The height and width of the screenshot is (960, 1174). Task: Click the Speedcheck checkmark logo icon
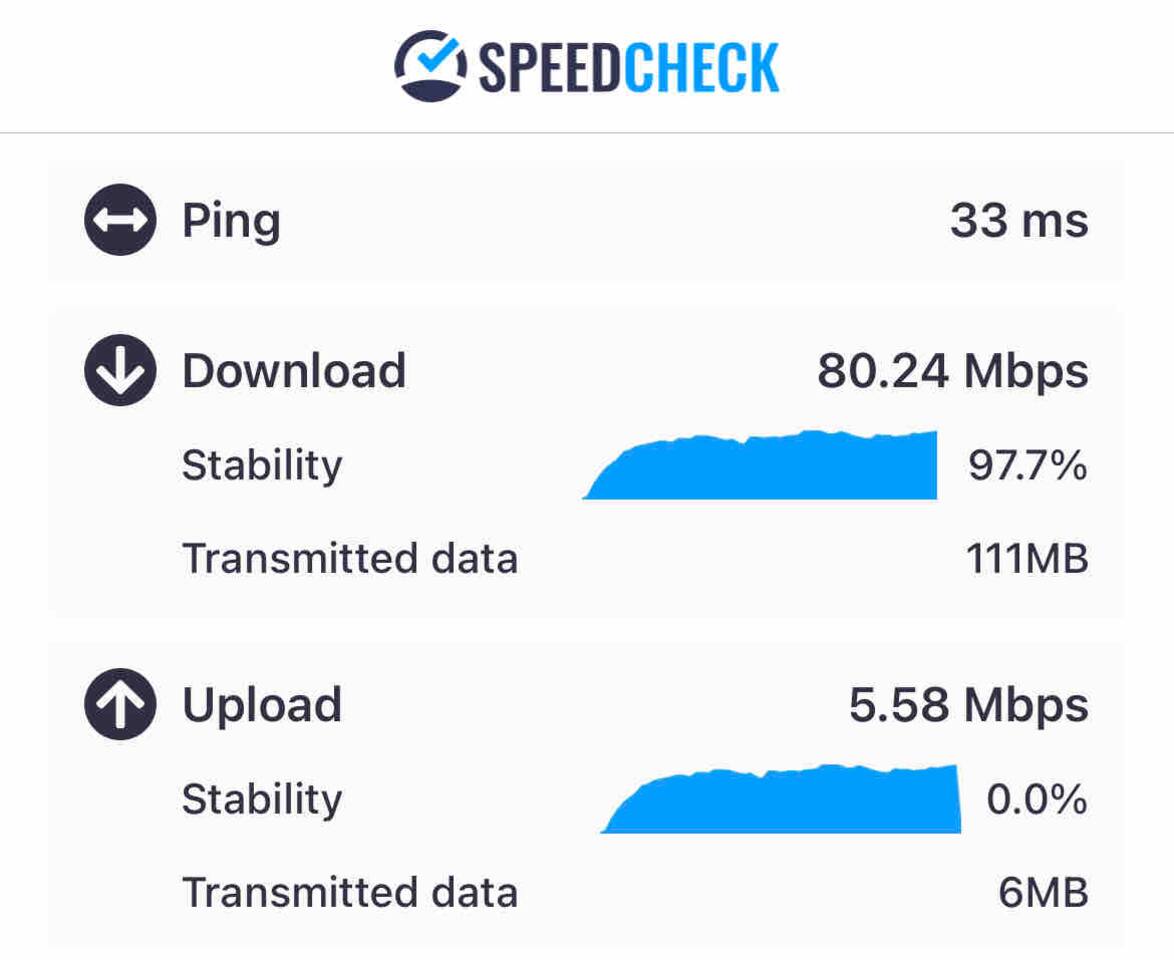coord(430,66)
